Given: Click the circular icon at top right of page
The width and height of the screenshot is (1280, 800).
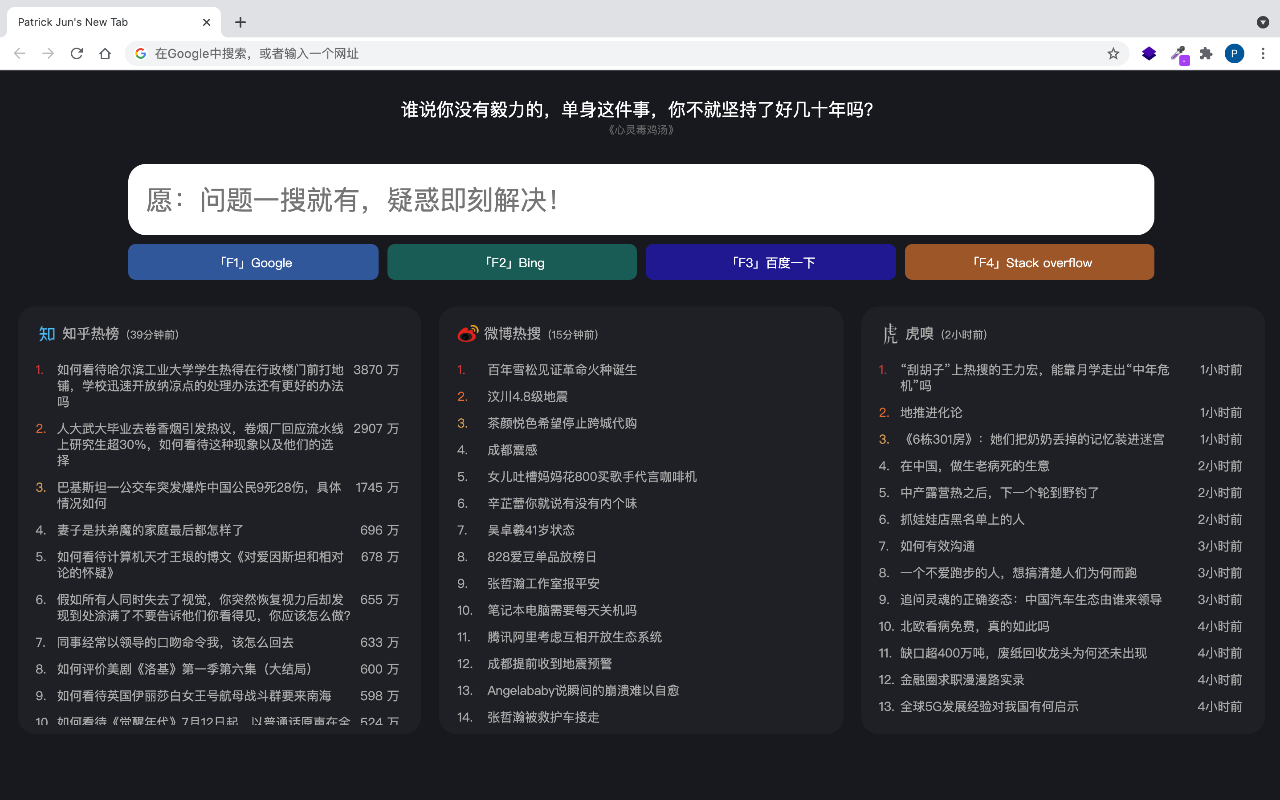Looking at the screenshot, I should [1262, 22].
